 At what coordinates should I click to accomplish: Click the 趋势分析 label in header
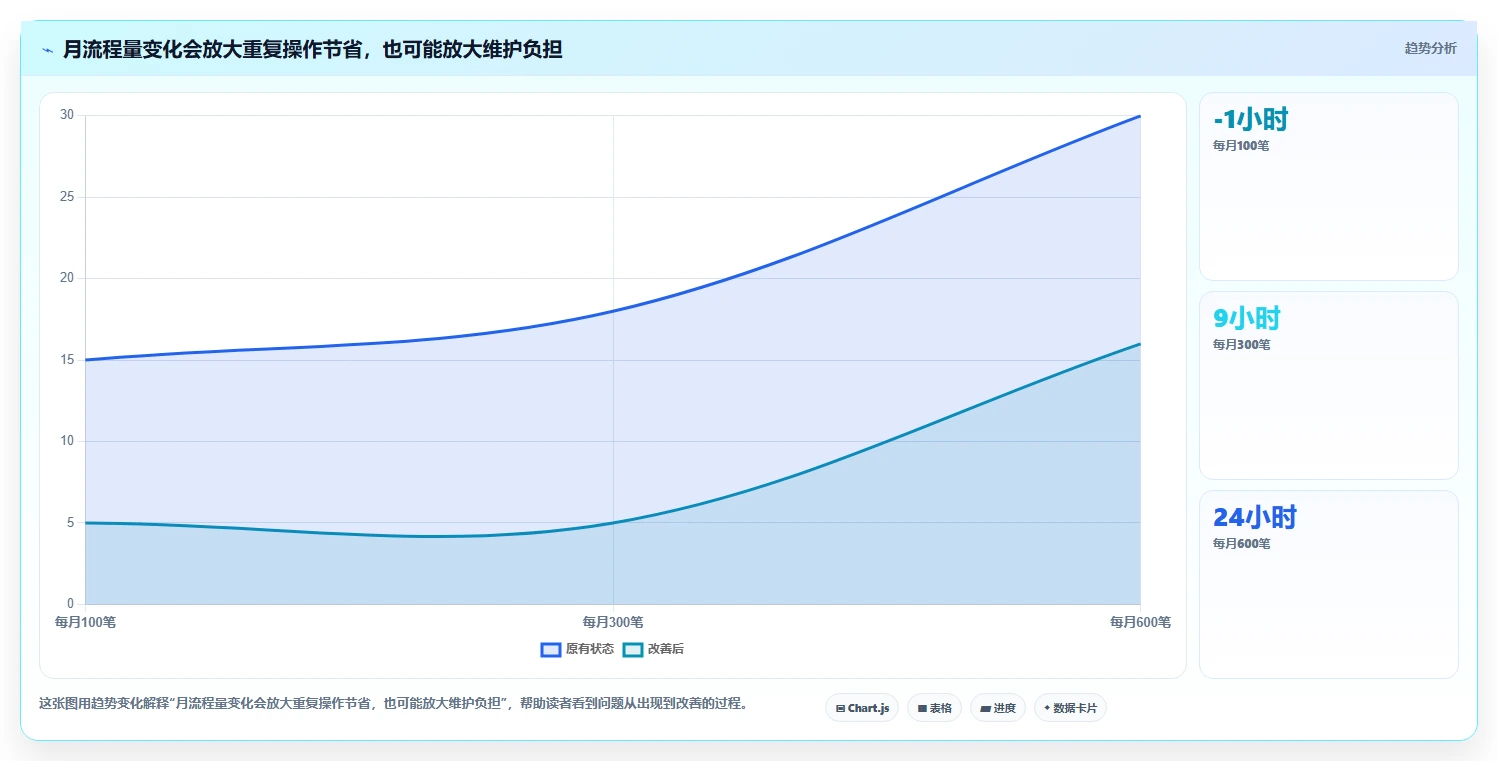click(1430, 48)
